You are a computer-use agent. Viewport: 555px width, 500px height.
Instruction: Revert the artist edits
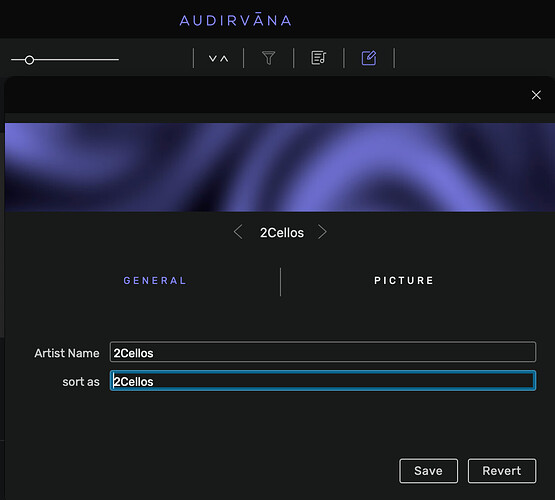502,471
